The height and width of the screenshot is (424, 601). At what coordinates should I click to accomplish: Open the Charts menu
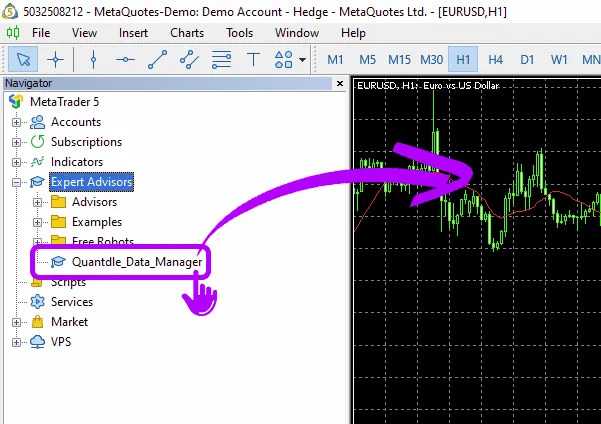tap(187, 33)
